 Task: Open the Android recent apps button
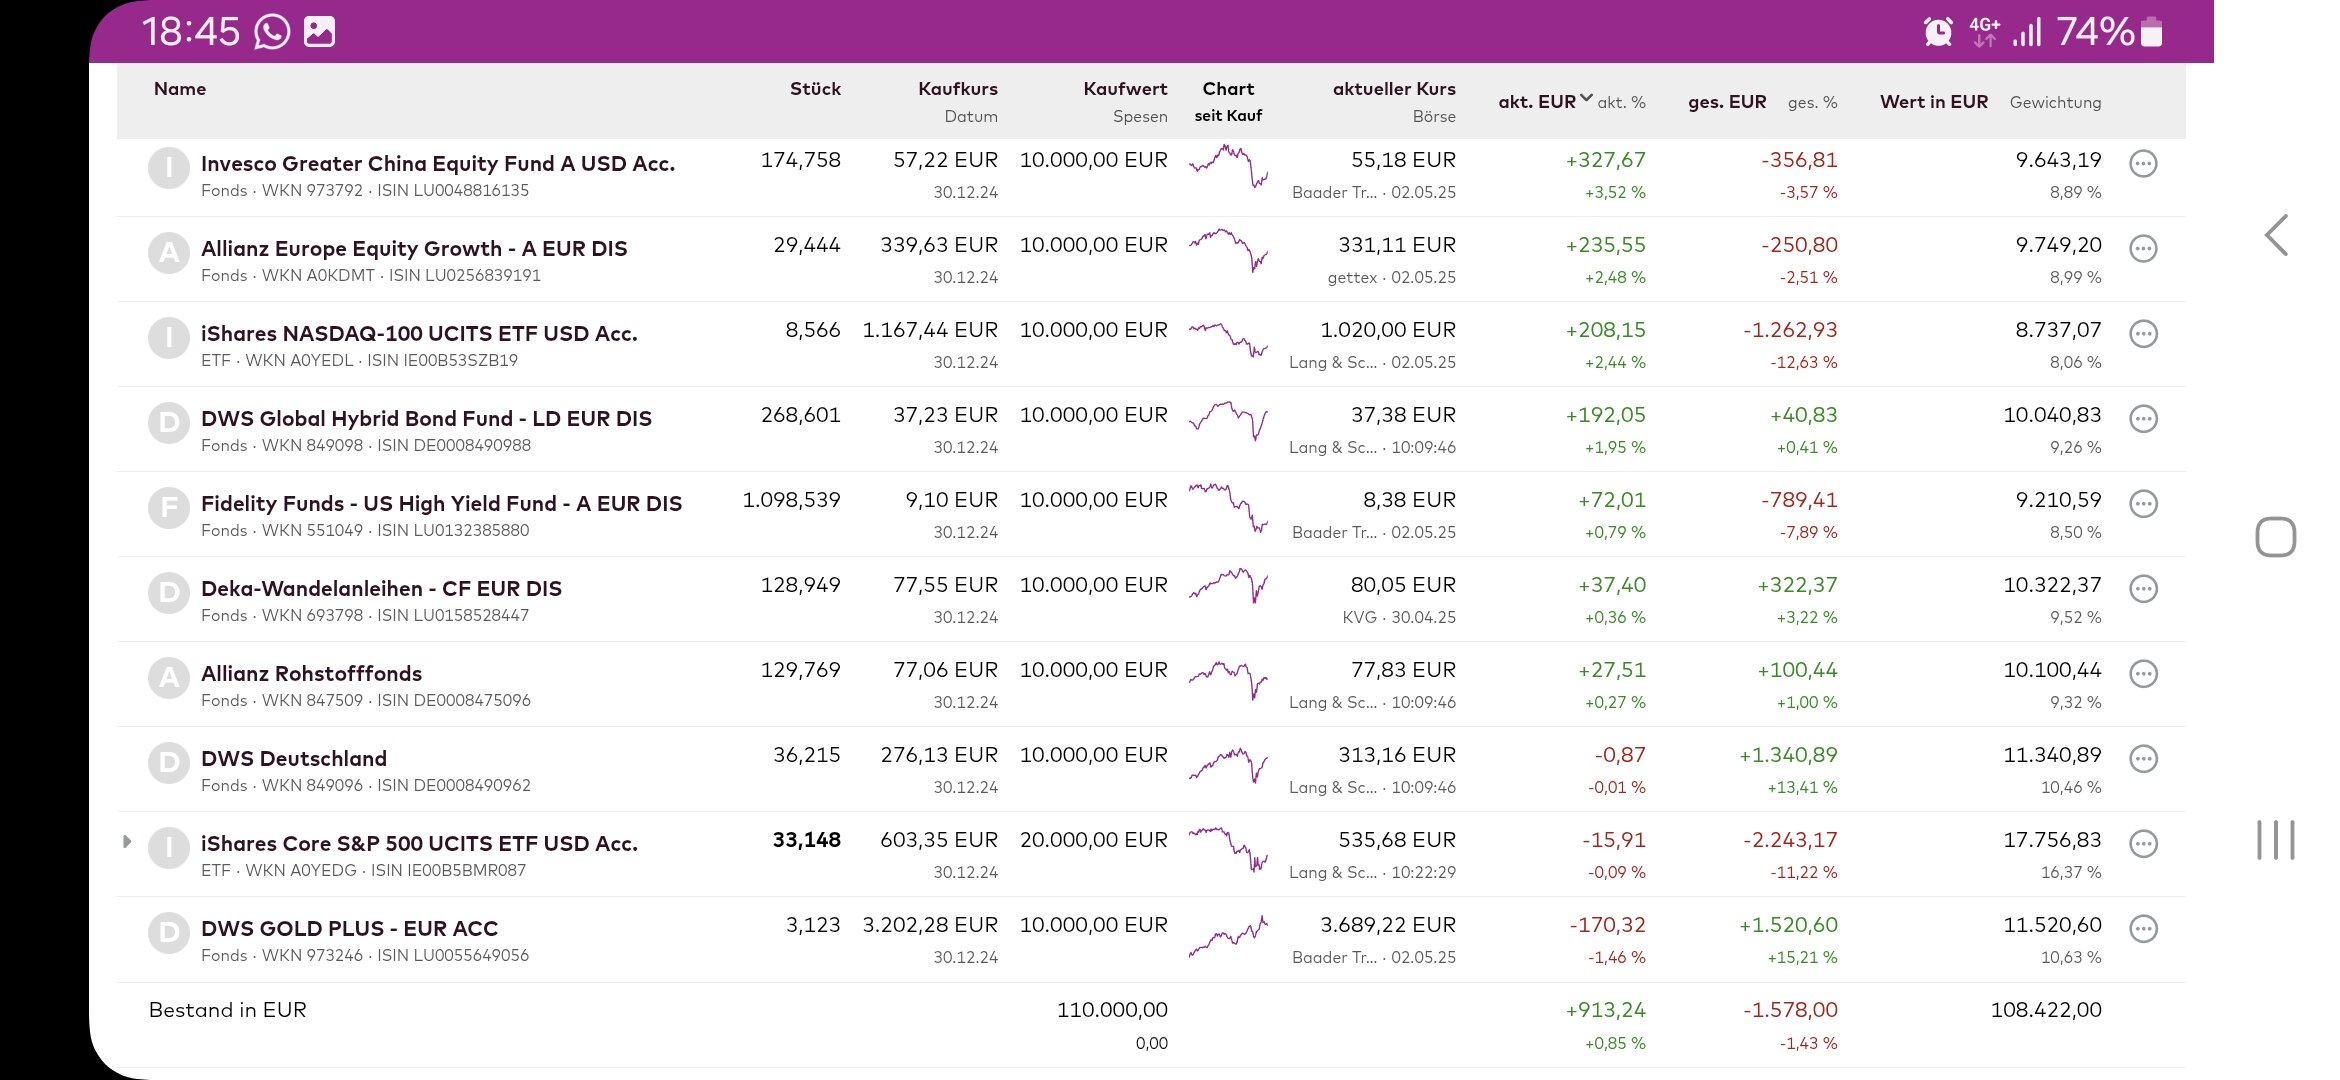point(2275,840)
